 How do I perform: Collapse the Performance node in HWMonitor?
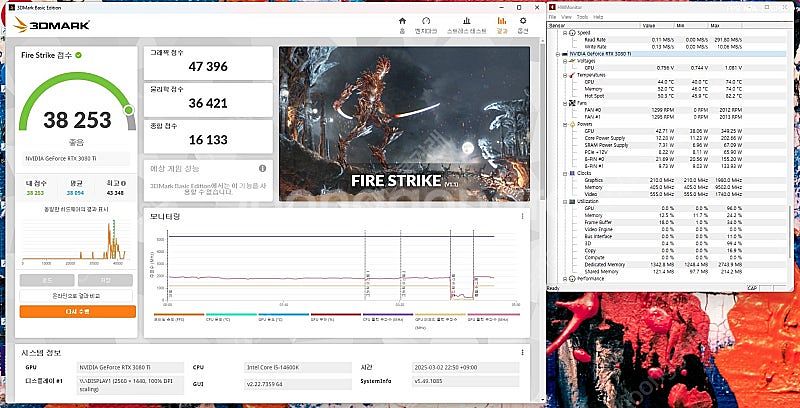[565, 279]
